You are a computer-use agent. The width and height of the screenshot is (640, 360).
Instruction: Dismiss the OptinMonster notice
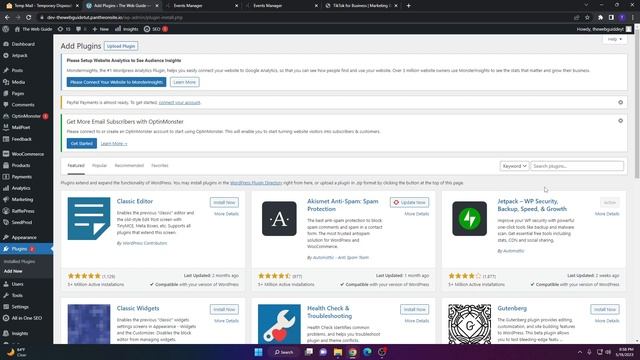pyautogui.click(x=620, y=121)
